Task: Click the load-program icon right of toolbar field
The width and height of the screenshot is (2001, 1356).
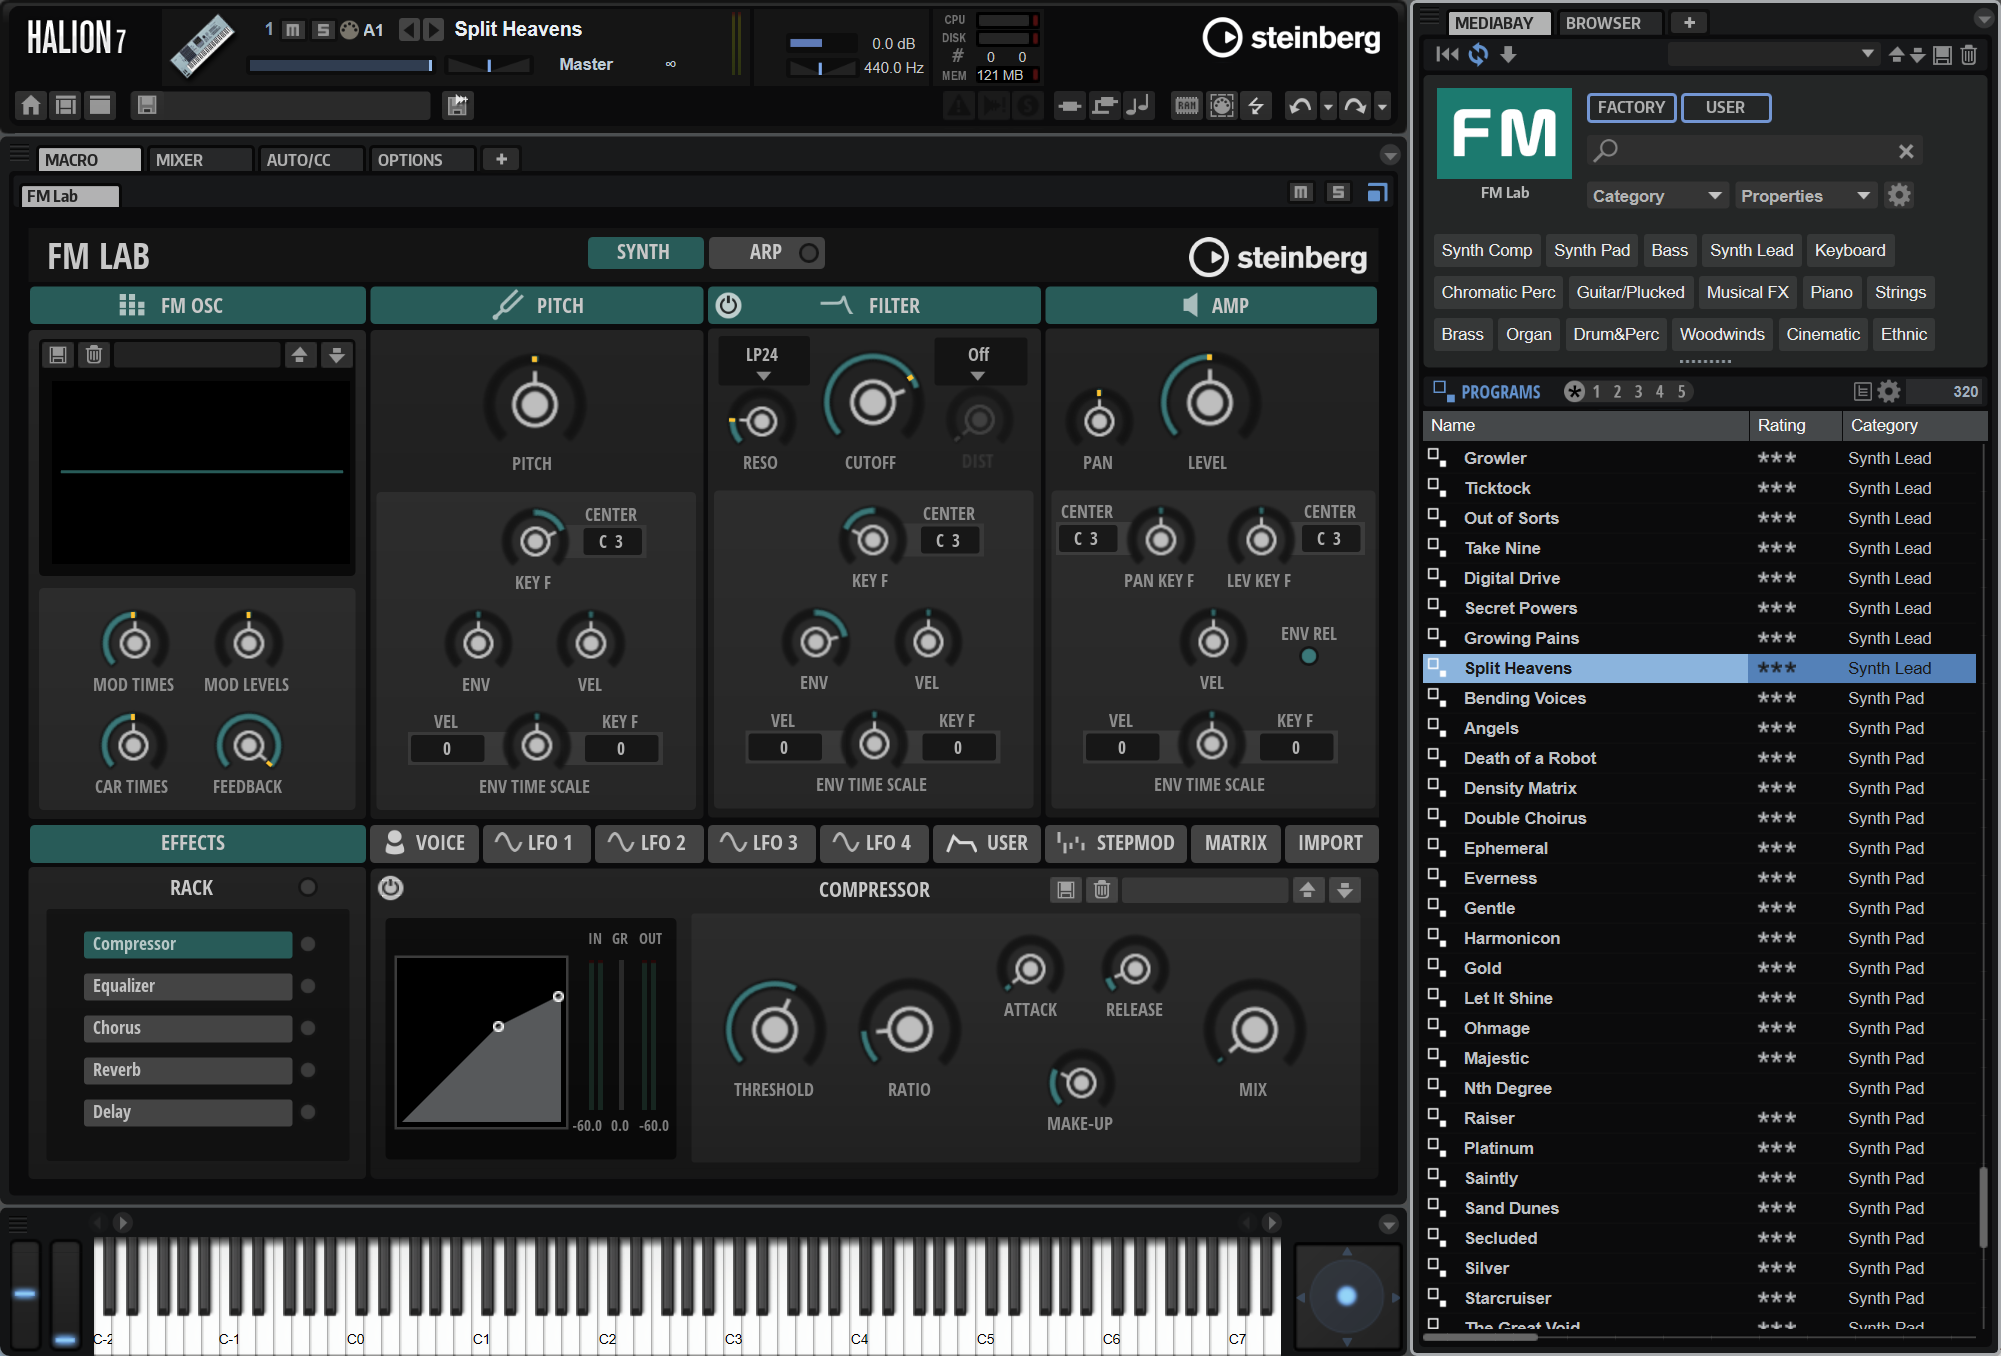Action: (x=458, y=105)
